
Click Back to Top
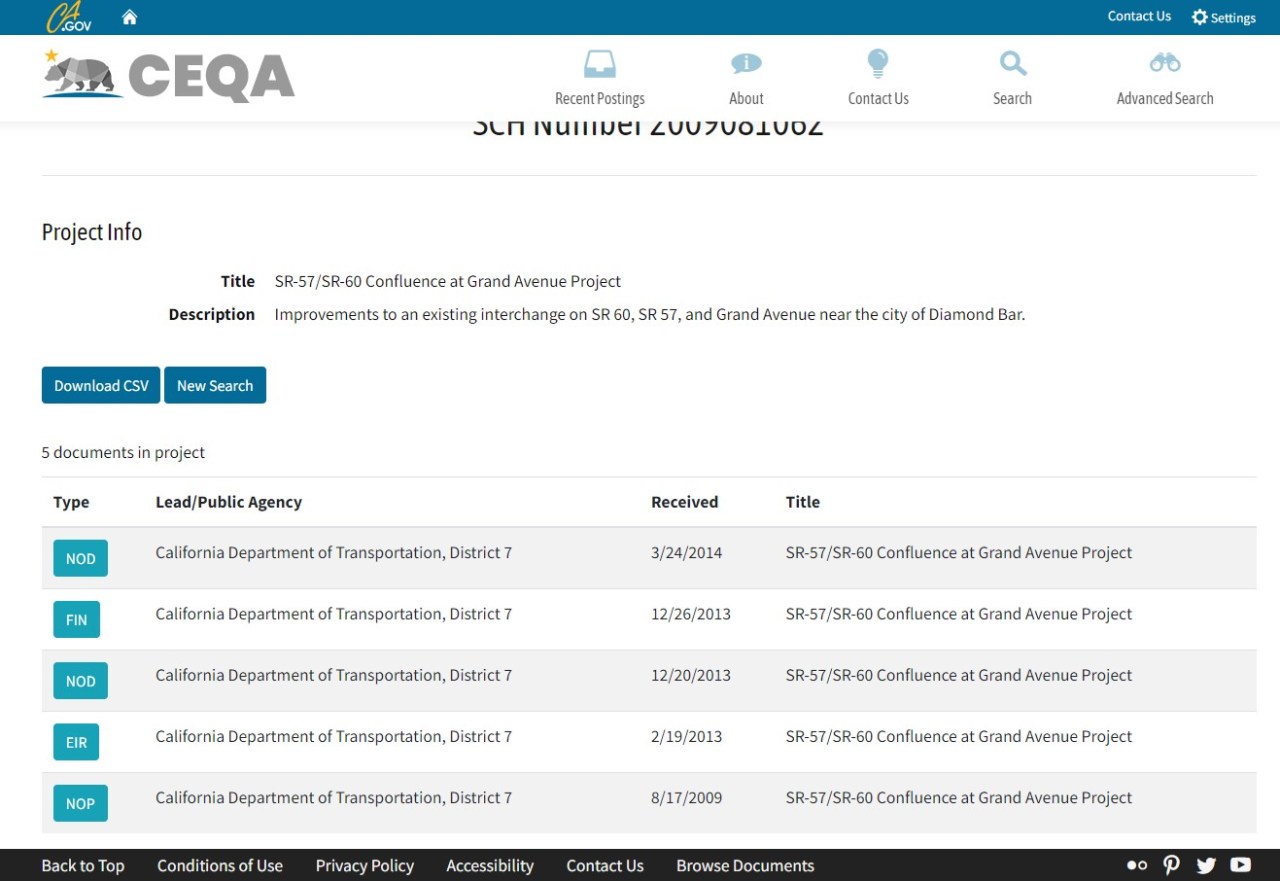[x=83, y=865]
